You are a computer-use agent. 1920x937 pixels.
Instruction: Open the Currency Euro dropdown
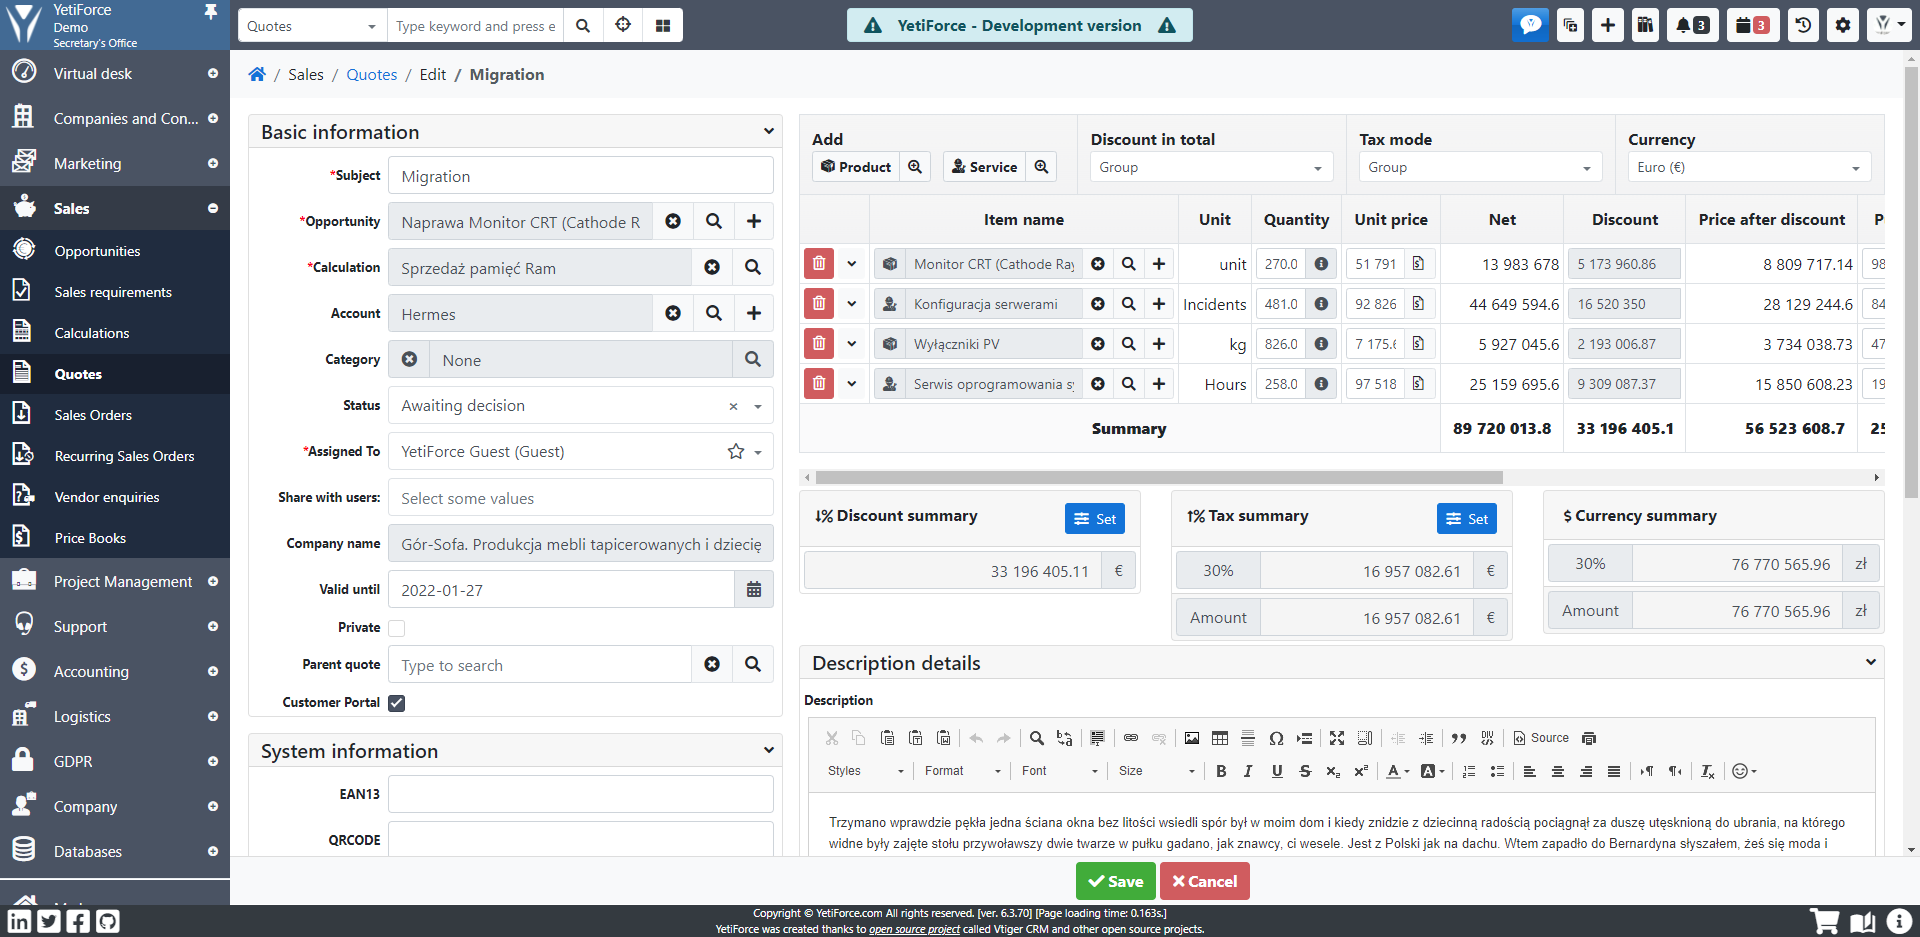coord(1749,167)
